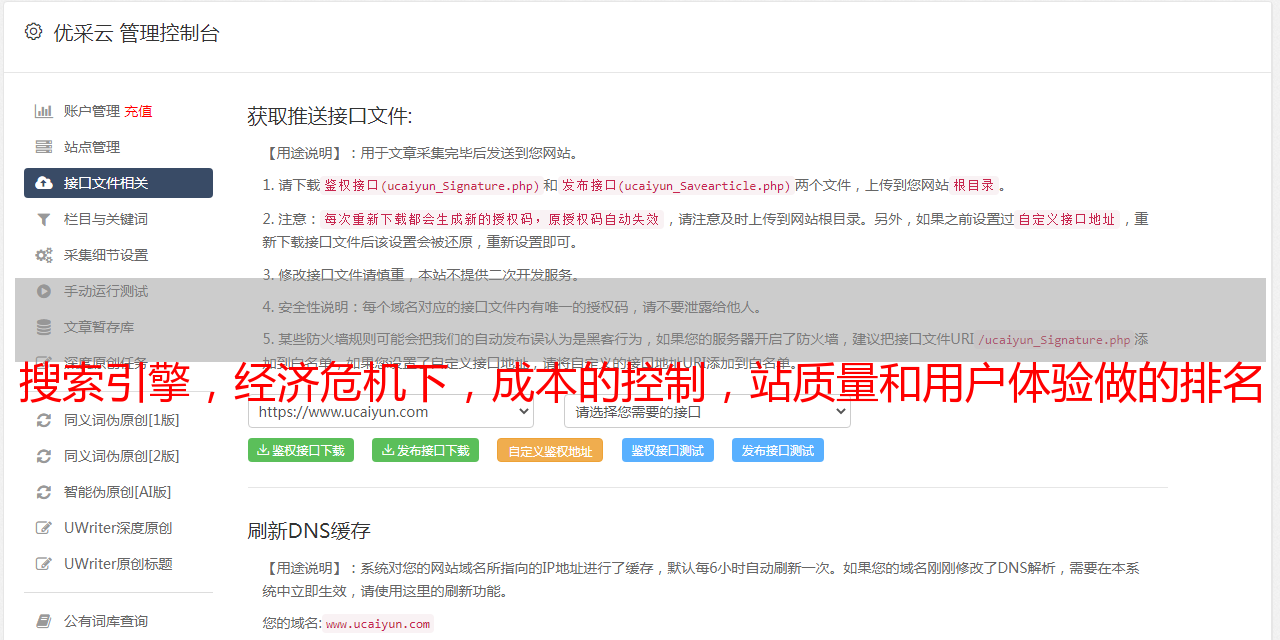Open UWriter深度原创 sidebar item
The image size is (1280, 640).
[118, 528]
